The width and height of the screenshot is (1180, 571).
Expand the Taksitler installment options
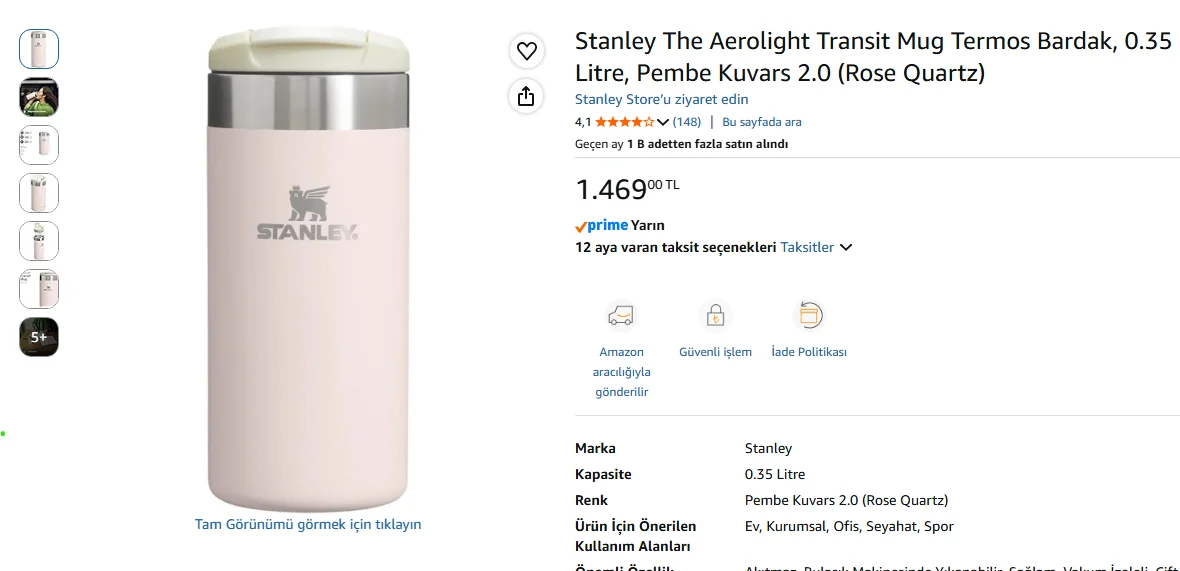pos(816,247)
